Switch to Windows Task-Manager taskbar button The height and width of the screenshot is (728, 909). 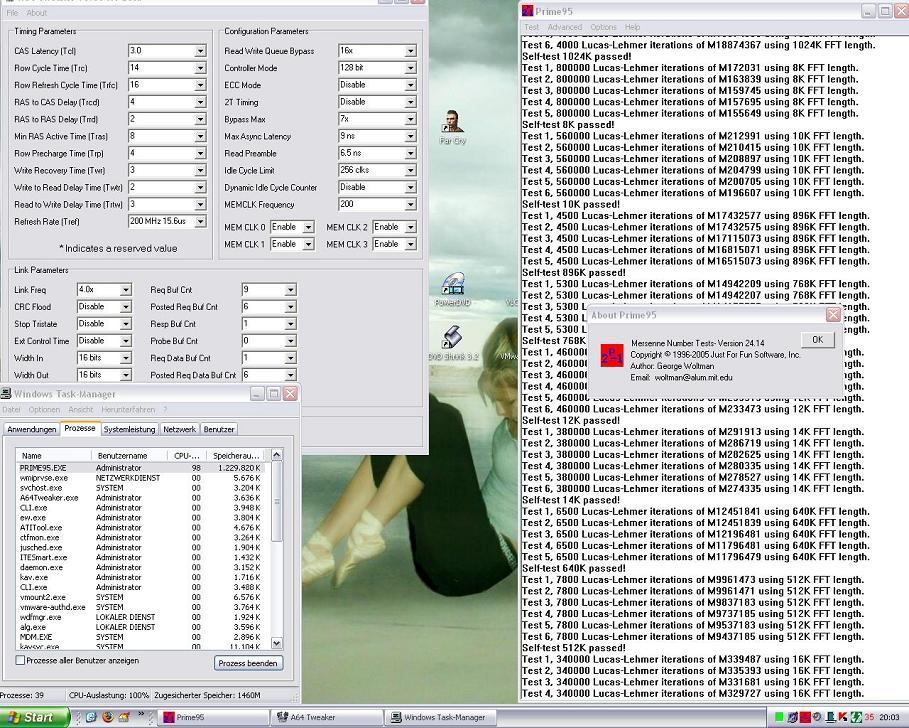click(x=439, y=718)
